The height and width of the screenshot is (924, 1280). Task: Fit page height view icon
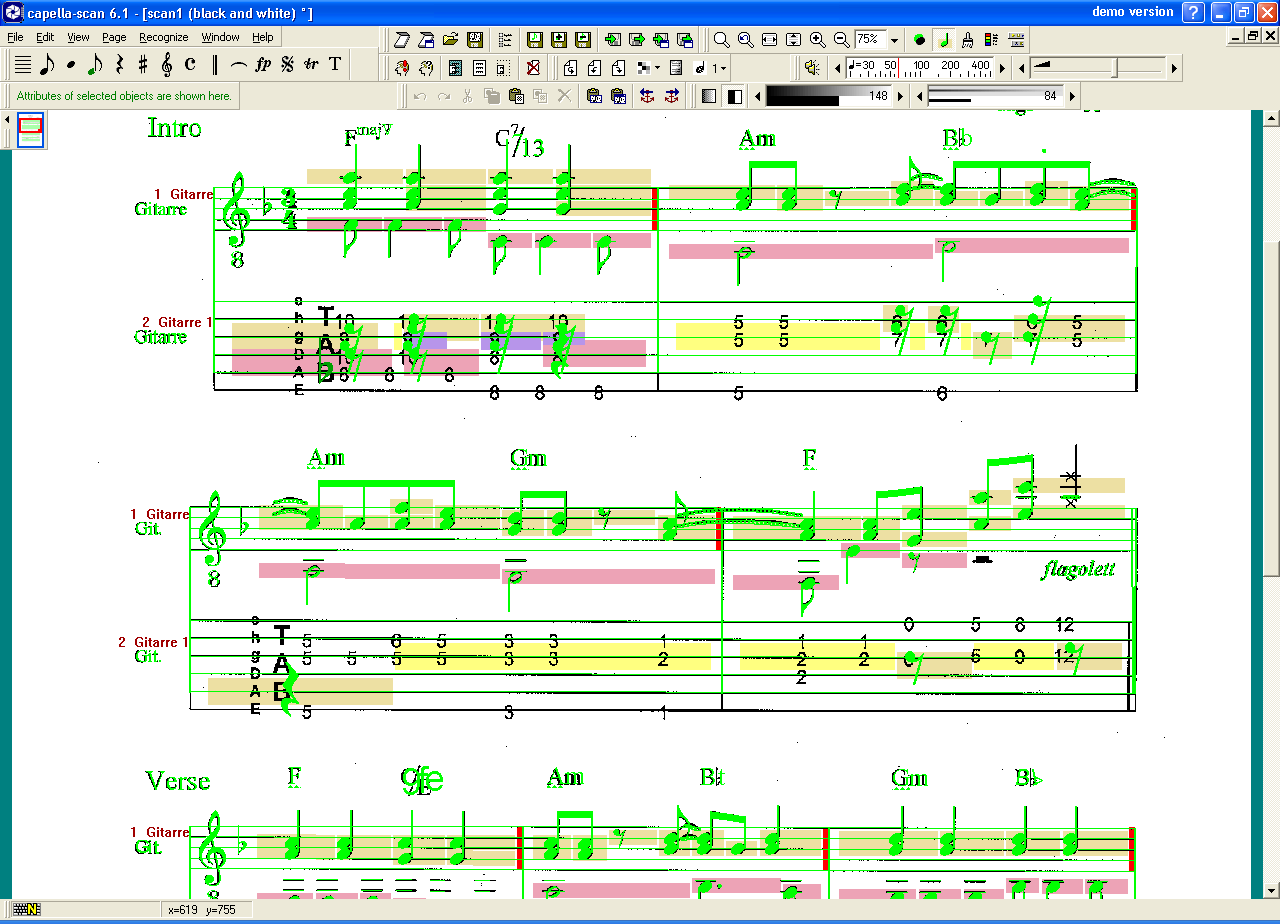pos(793,40)
